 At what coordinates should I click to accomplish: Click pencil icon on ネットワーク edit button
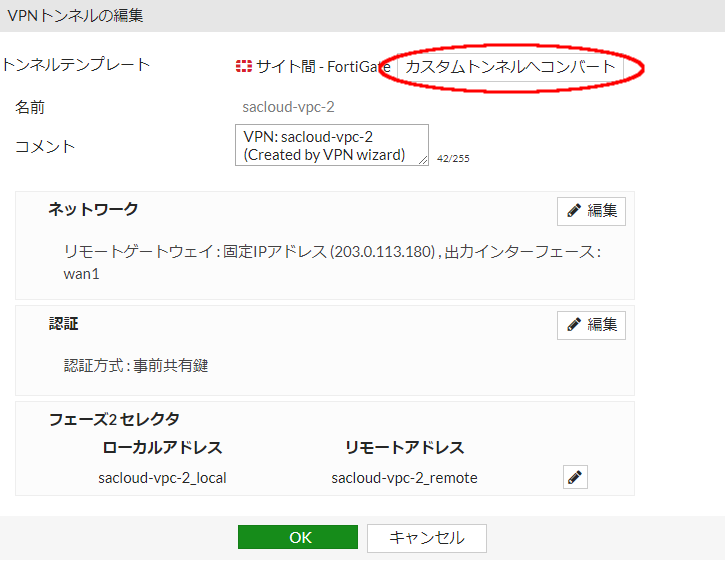pos(574,211)
